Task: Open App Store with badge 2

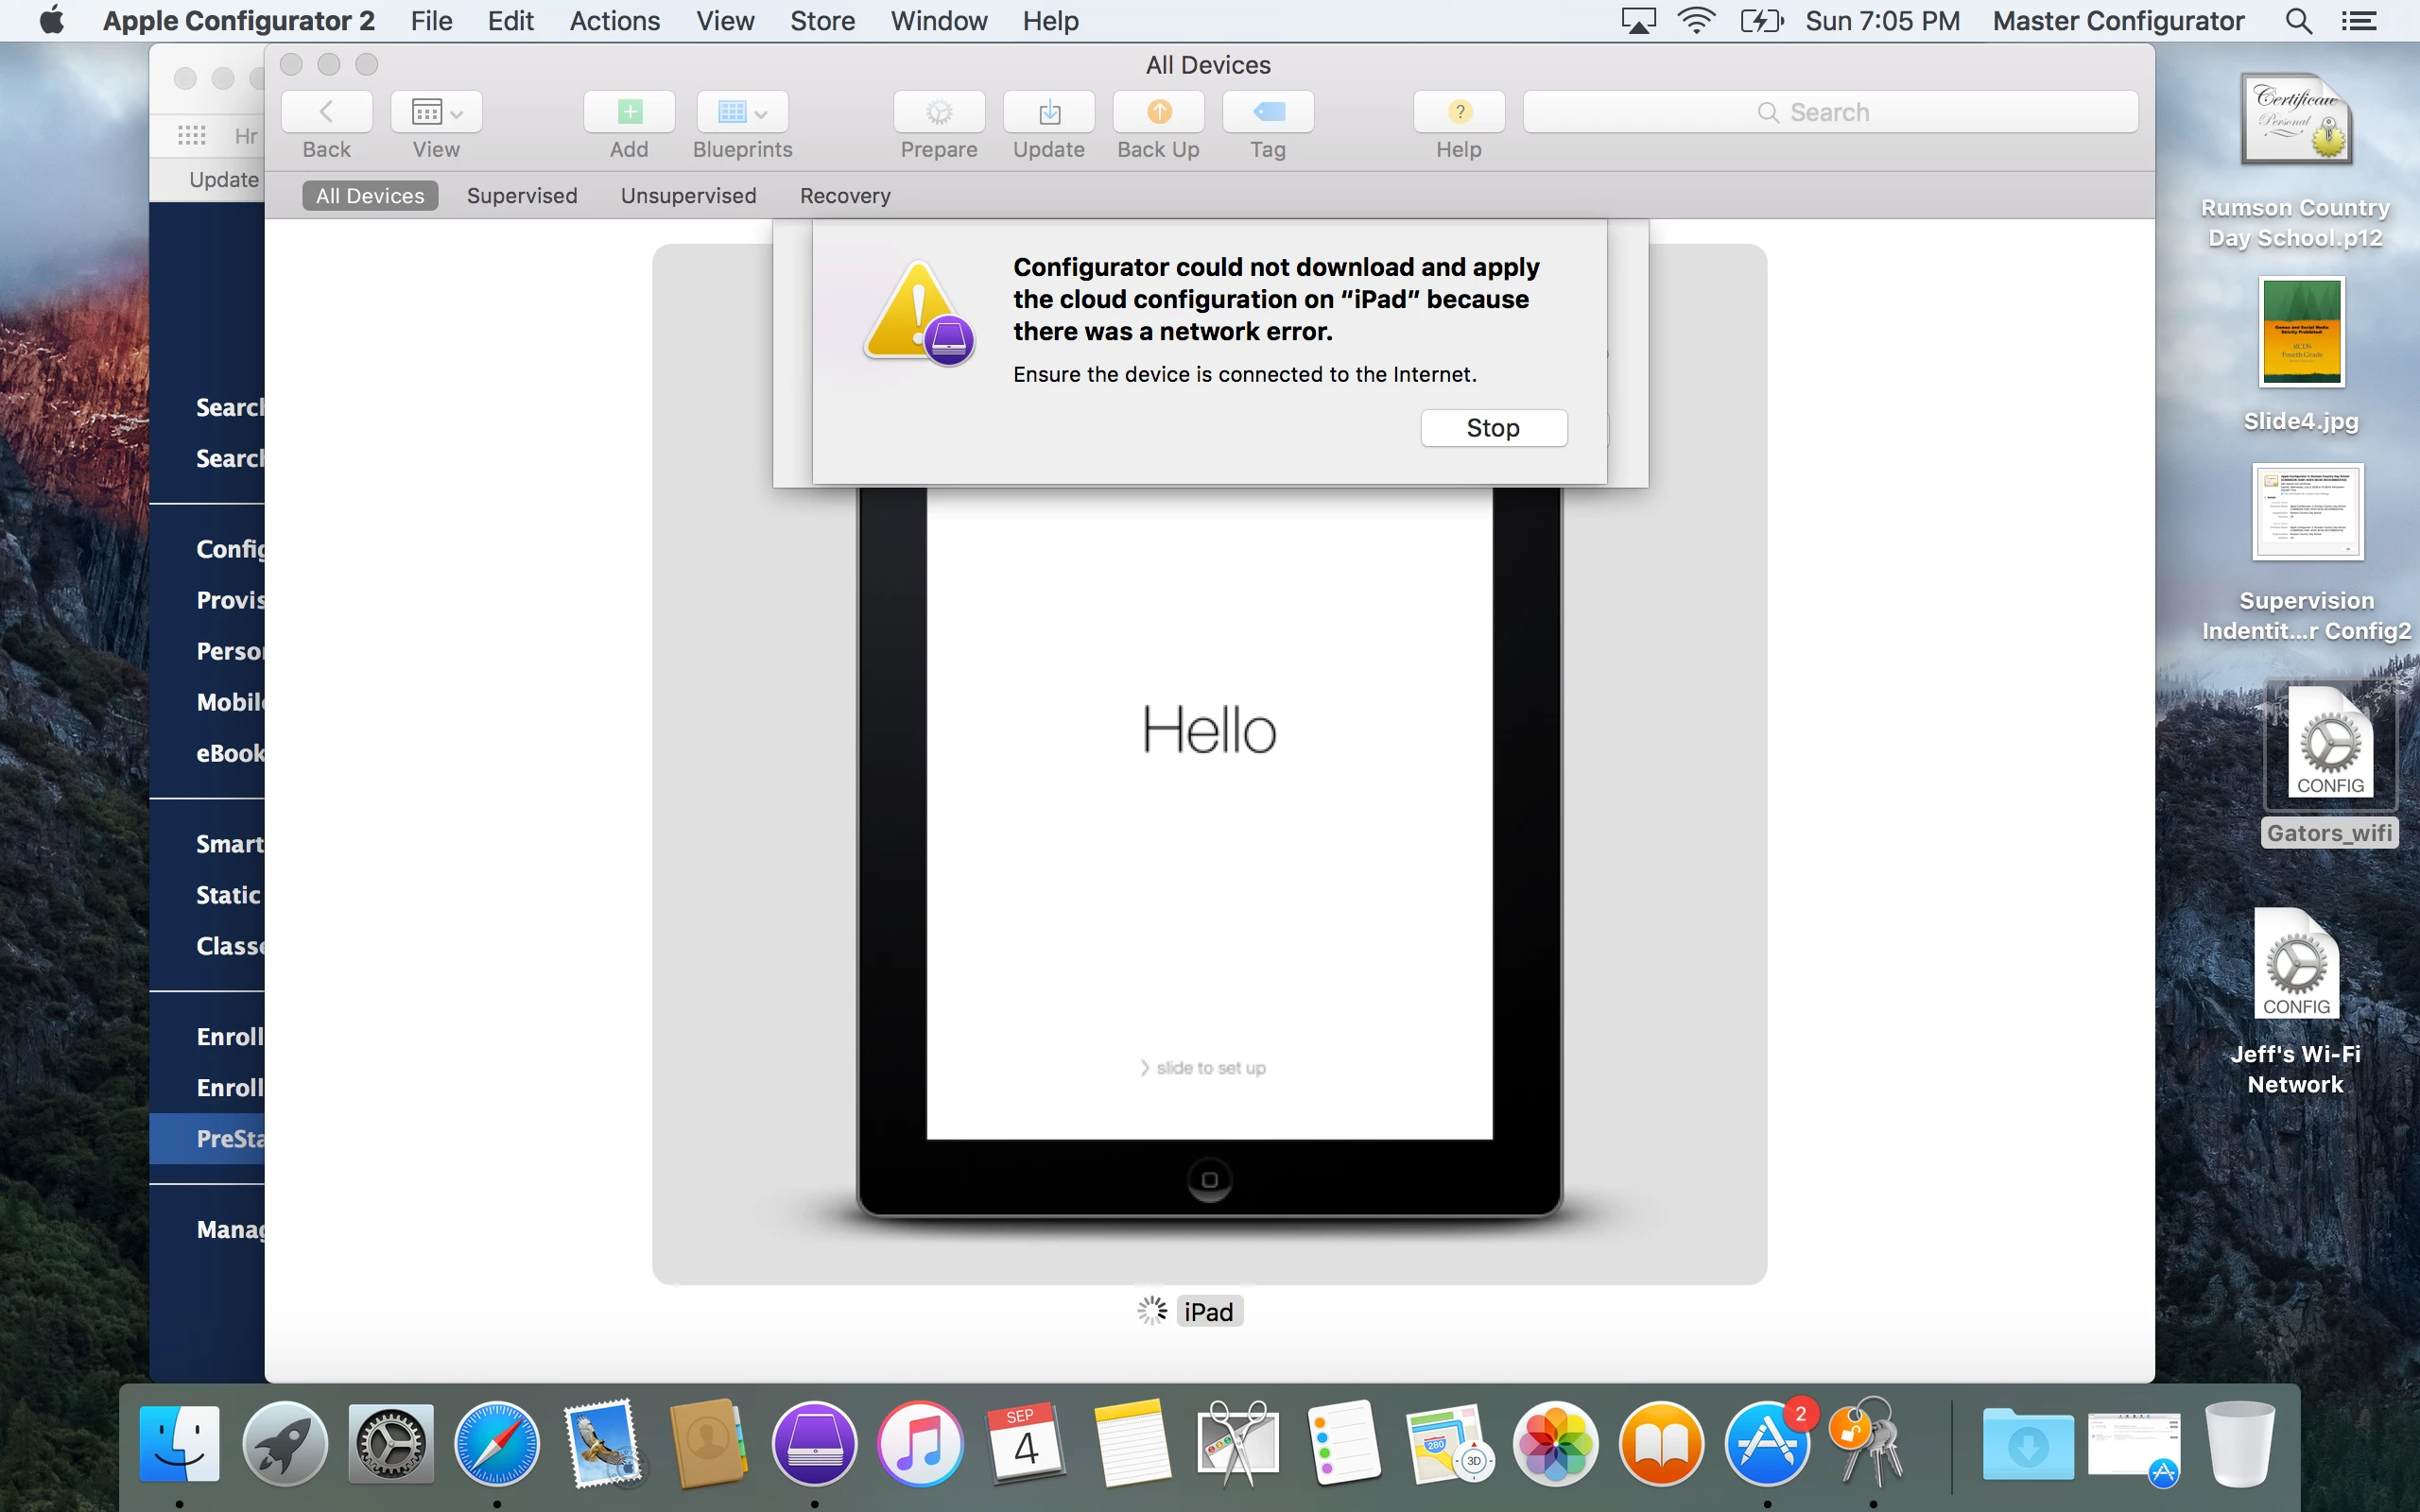Action: (1767, 1443)
